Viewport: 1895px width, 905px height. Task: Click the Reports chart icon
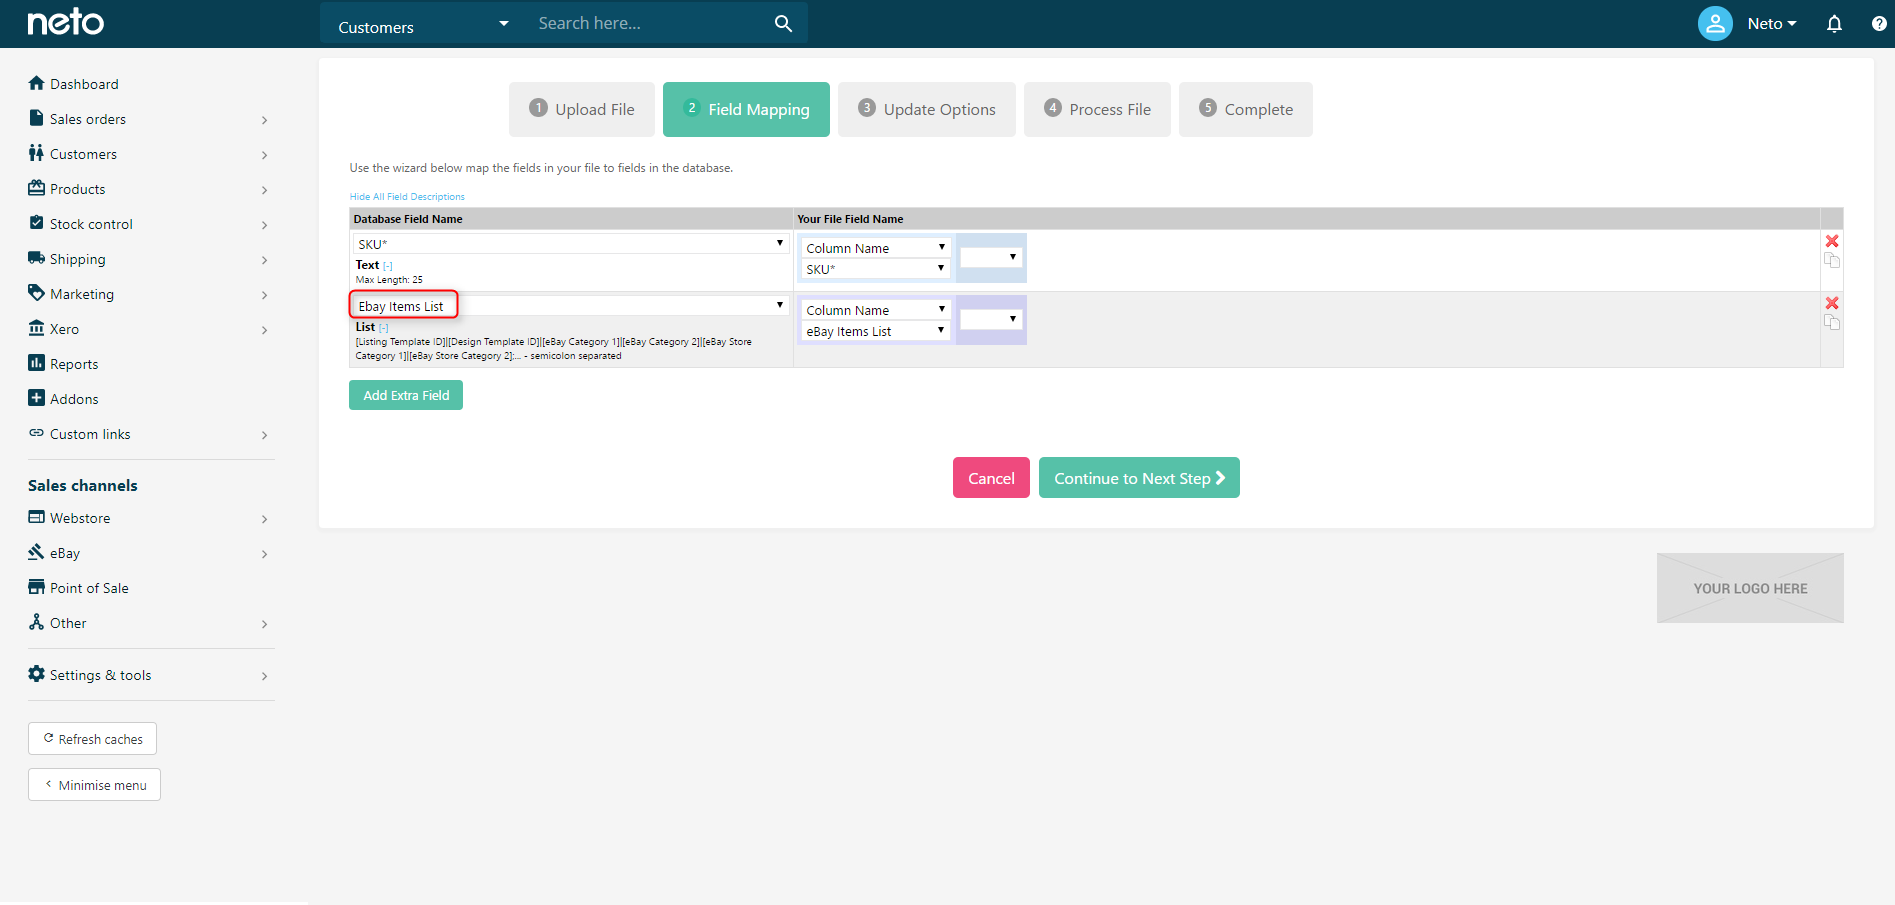(x=37, y=363)
